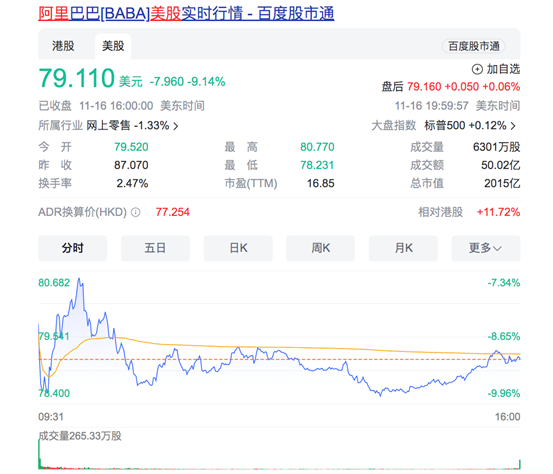Click the morning peak on price chart
The height and width of the screenshot is (474, 553).
point(79,280)
